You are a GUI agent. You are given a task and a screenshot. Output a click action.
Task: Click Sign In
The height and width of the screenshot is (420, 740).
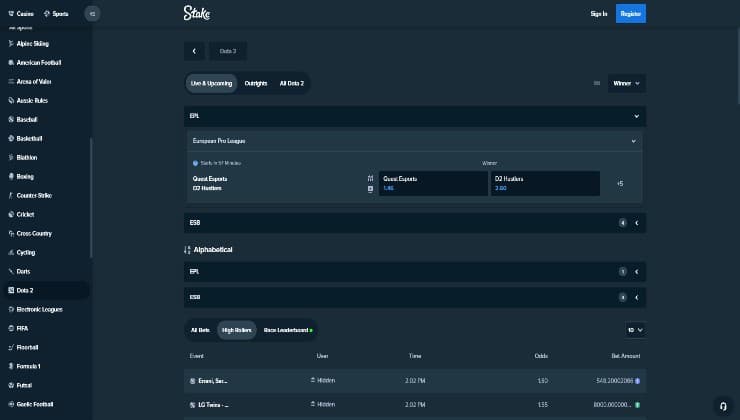tap(598, 14)
